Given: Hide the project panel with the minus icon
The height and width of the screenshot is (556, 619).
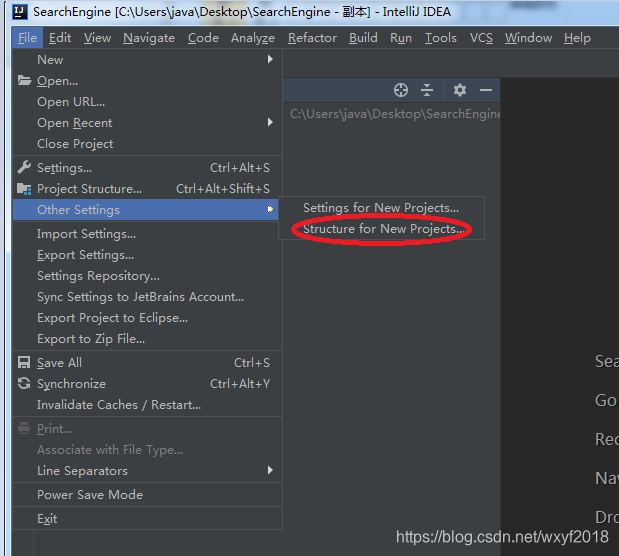Looking at the screenshot, I should pos(486,90).
